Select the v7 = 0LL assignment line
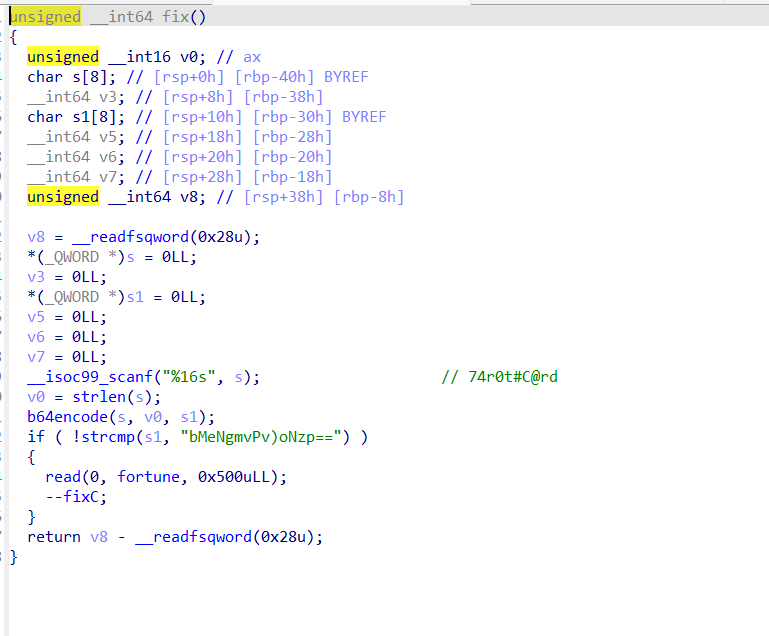The width and height of the screenshot is (769, 636). click(67, 357)
